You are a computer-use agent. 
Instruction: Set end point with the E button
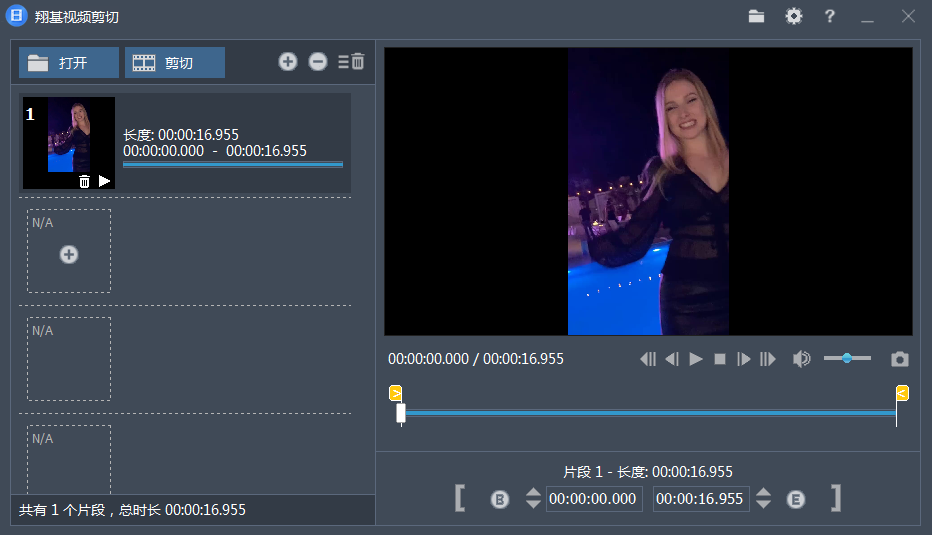(796, 499)
